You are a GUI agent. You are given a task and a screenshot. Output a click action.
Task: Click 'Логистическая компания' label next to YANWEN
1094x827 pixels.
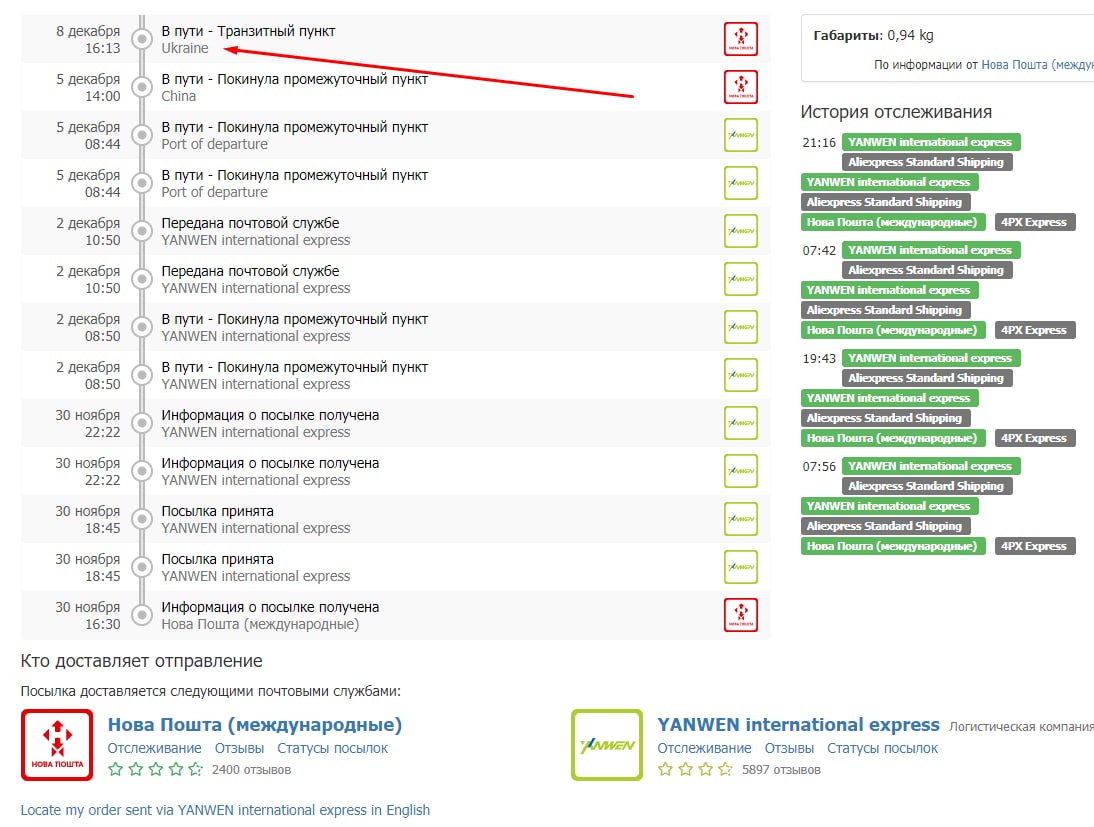(x=1021, y=727)
